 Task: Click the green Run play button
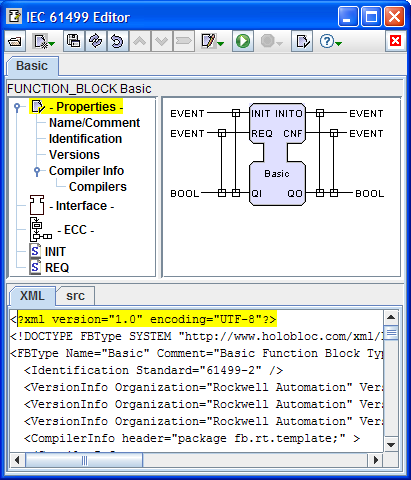[243, 41]
